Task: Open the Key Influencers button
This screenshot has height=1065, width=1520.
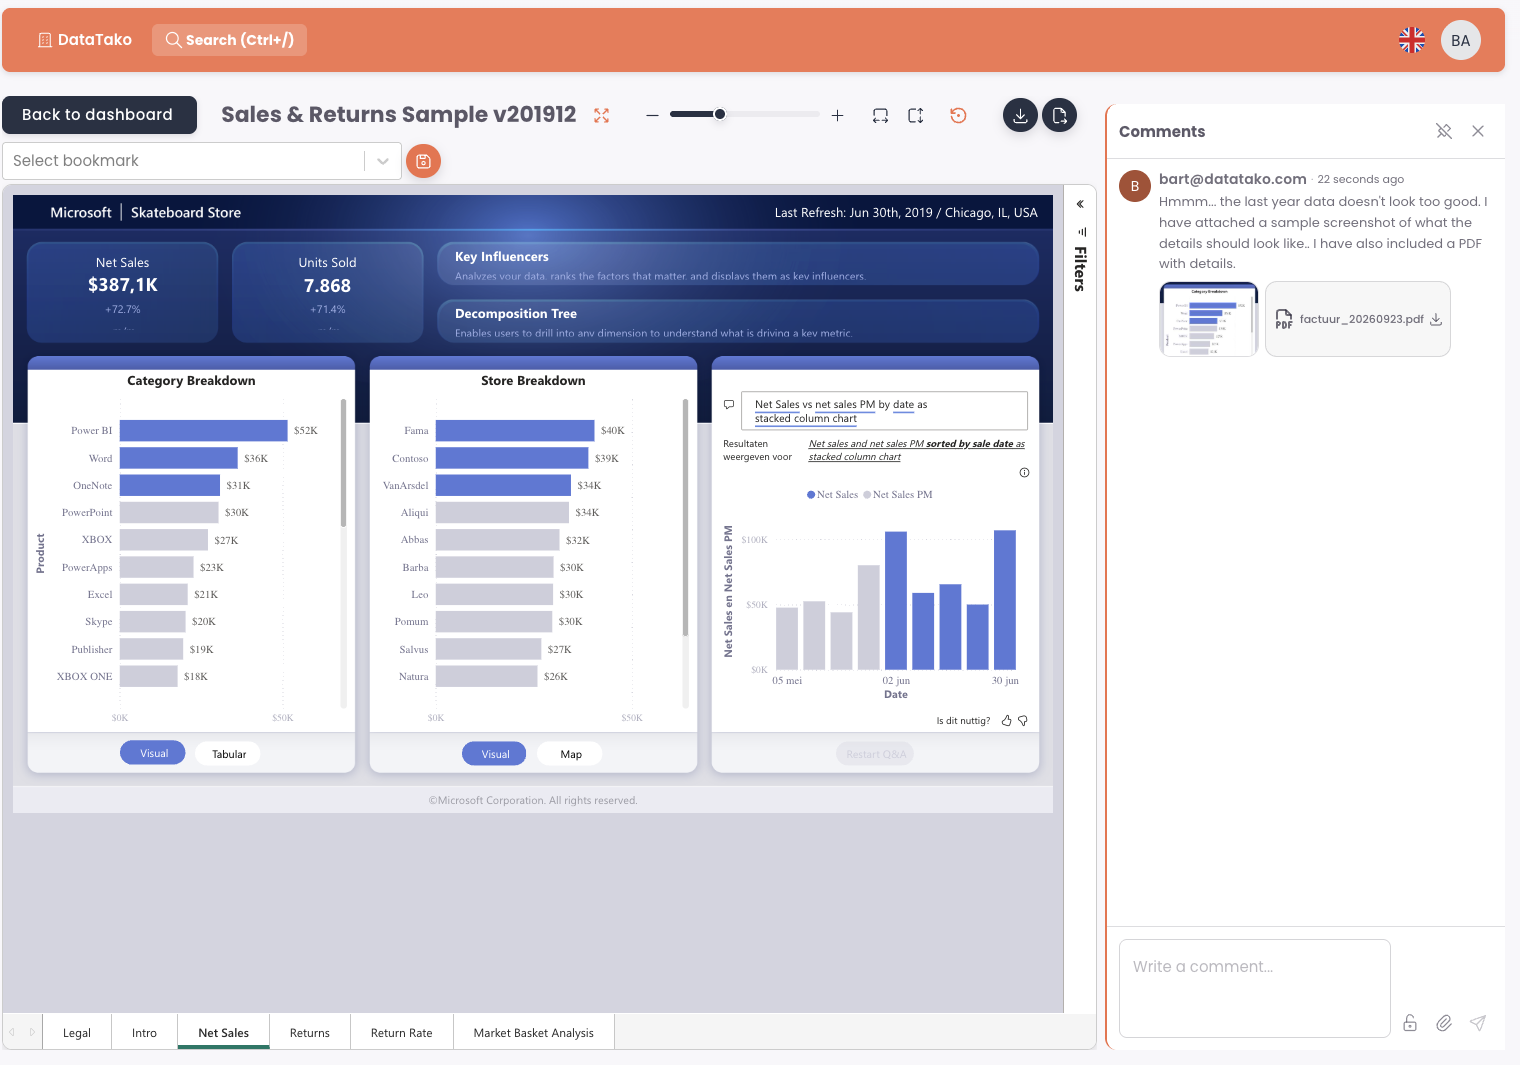Action: tap(738, 265)
